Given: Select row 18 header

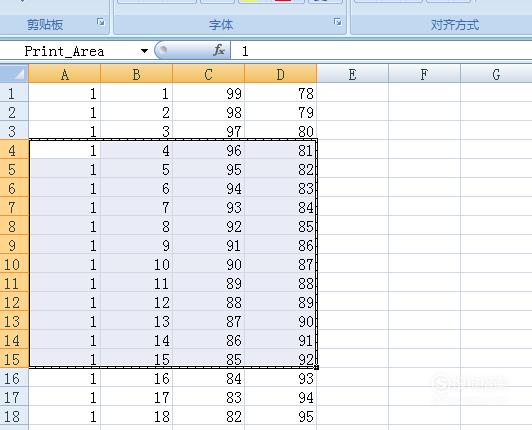Looking at the screenshot, I should point(14,416).
